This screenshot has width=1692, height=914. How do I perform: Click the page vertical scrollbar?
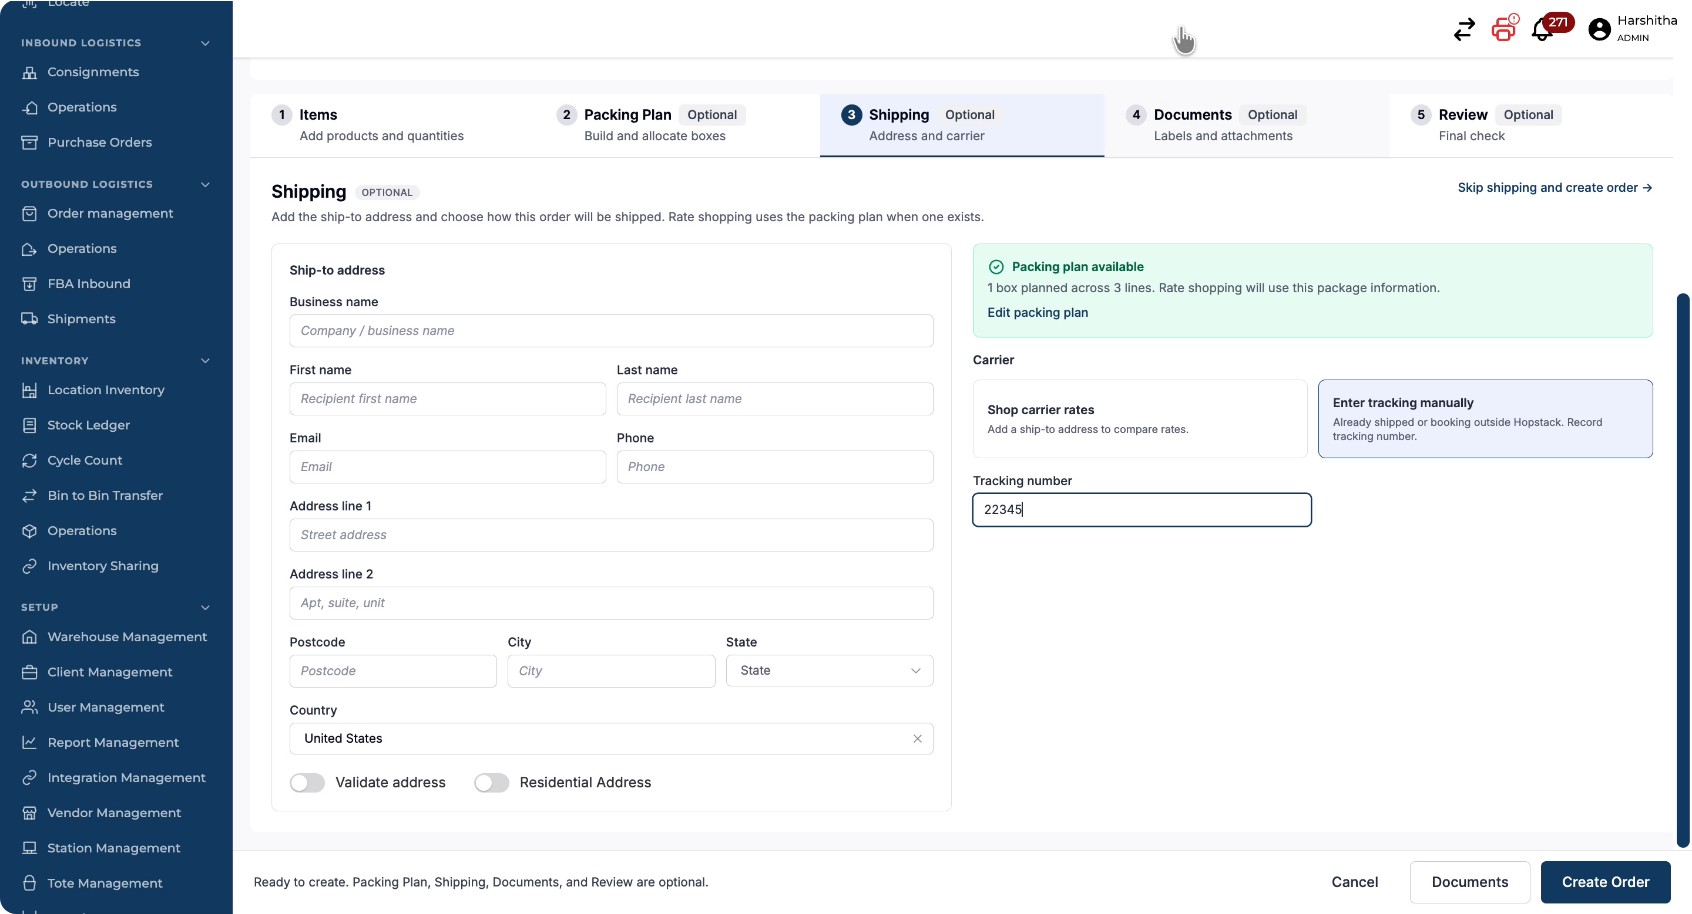tap(1683, 570)
